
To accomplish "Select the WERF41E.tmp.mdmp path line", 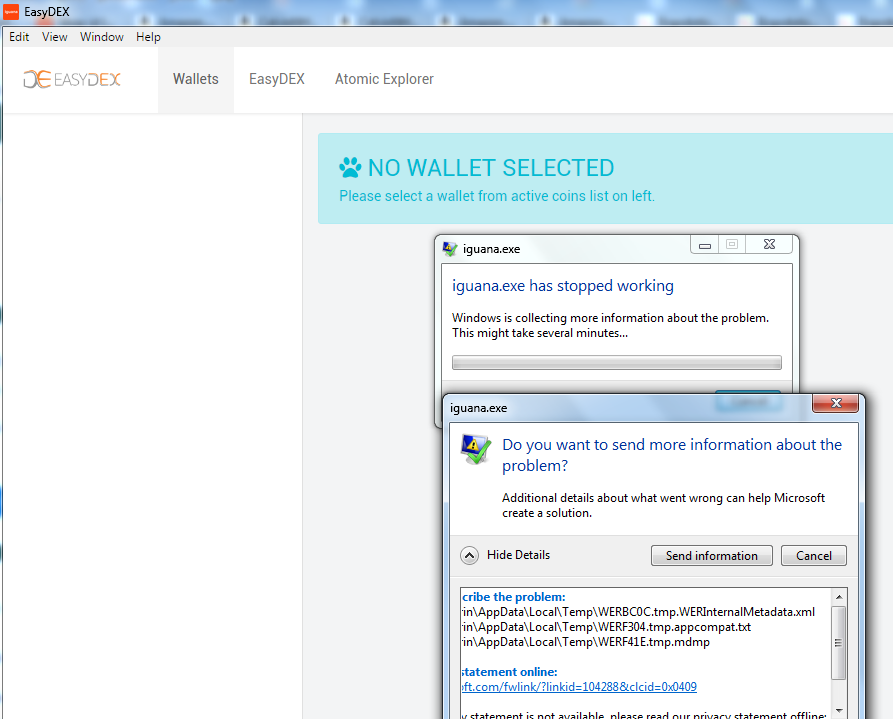I will click(586, 642).
